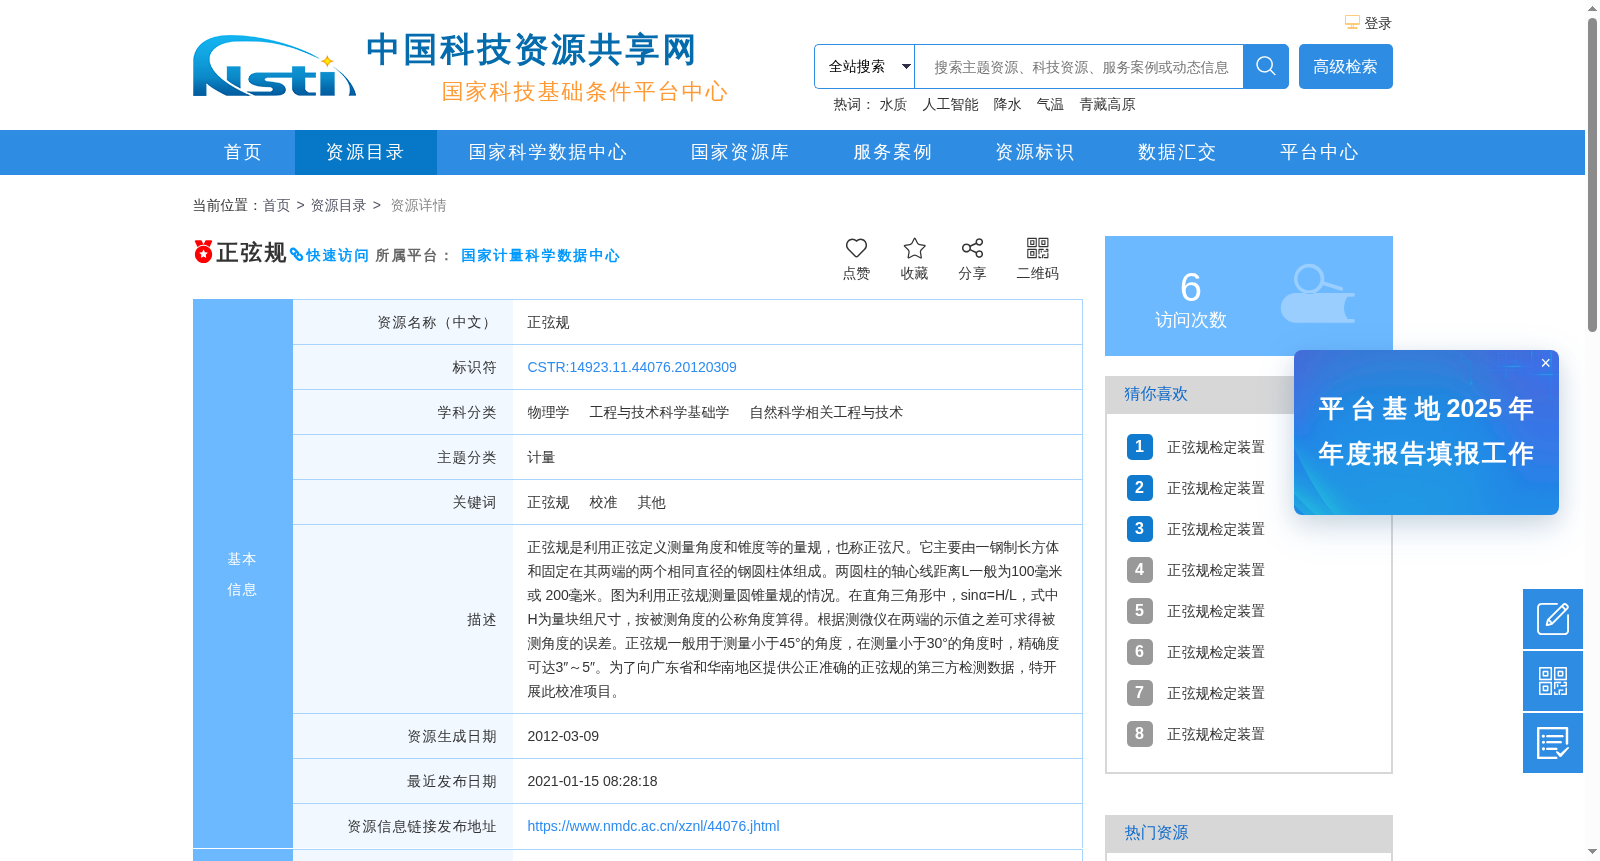1600x861 pixels.
Task: Open 高级检索 advanced search
Action: click(x=1345, y=66)
